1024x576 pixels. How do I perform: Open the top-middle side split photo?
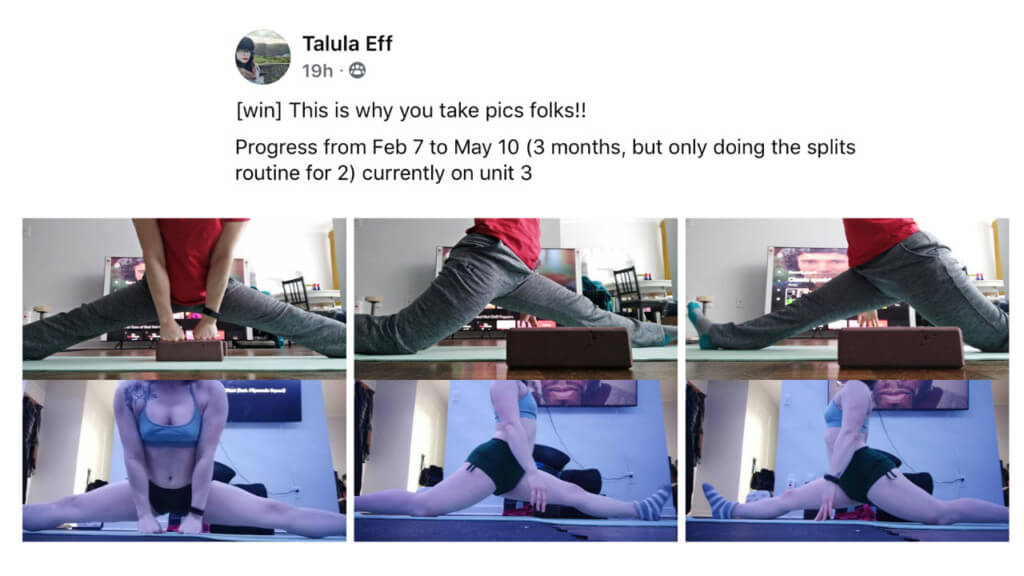[515, 298]
